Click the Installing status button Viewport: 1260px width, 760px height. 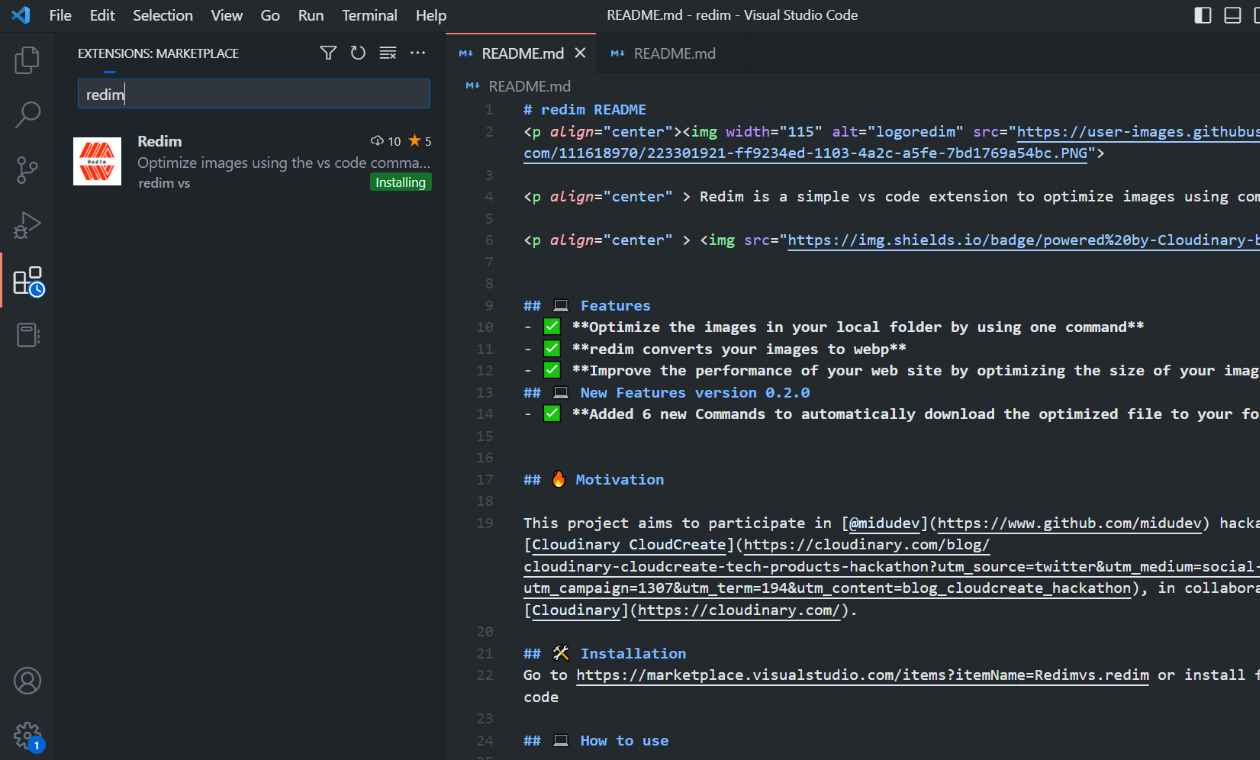[401, 182]
